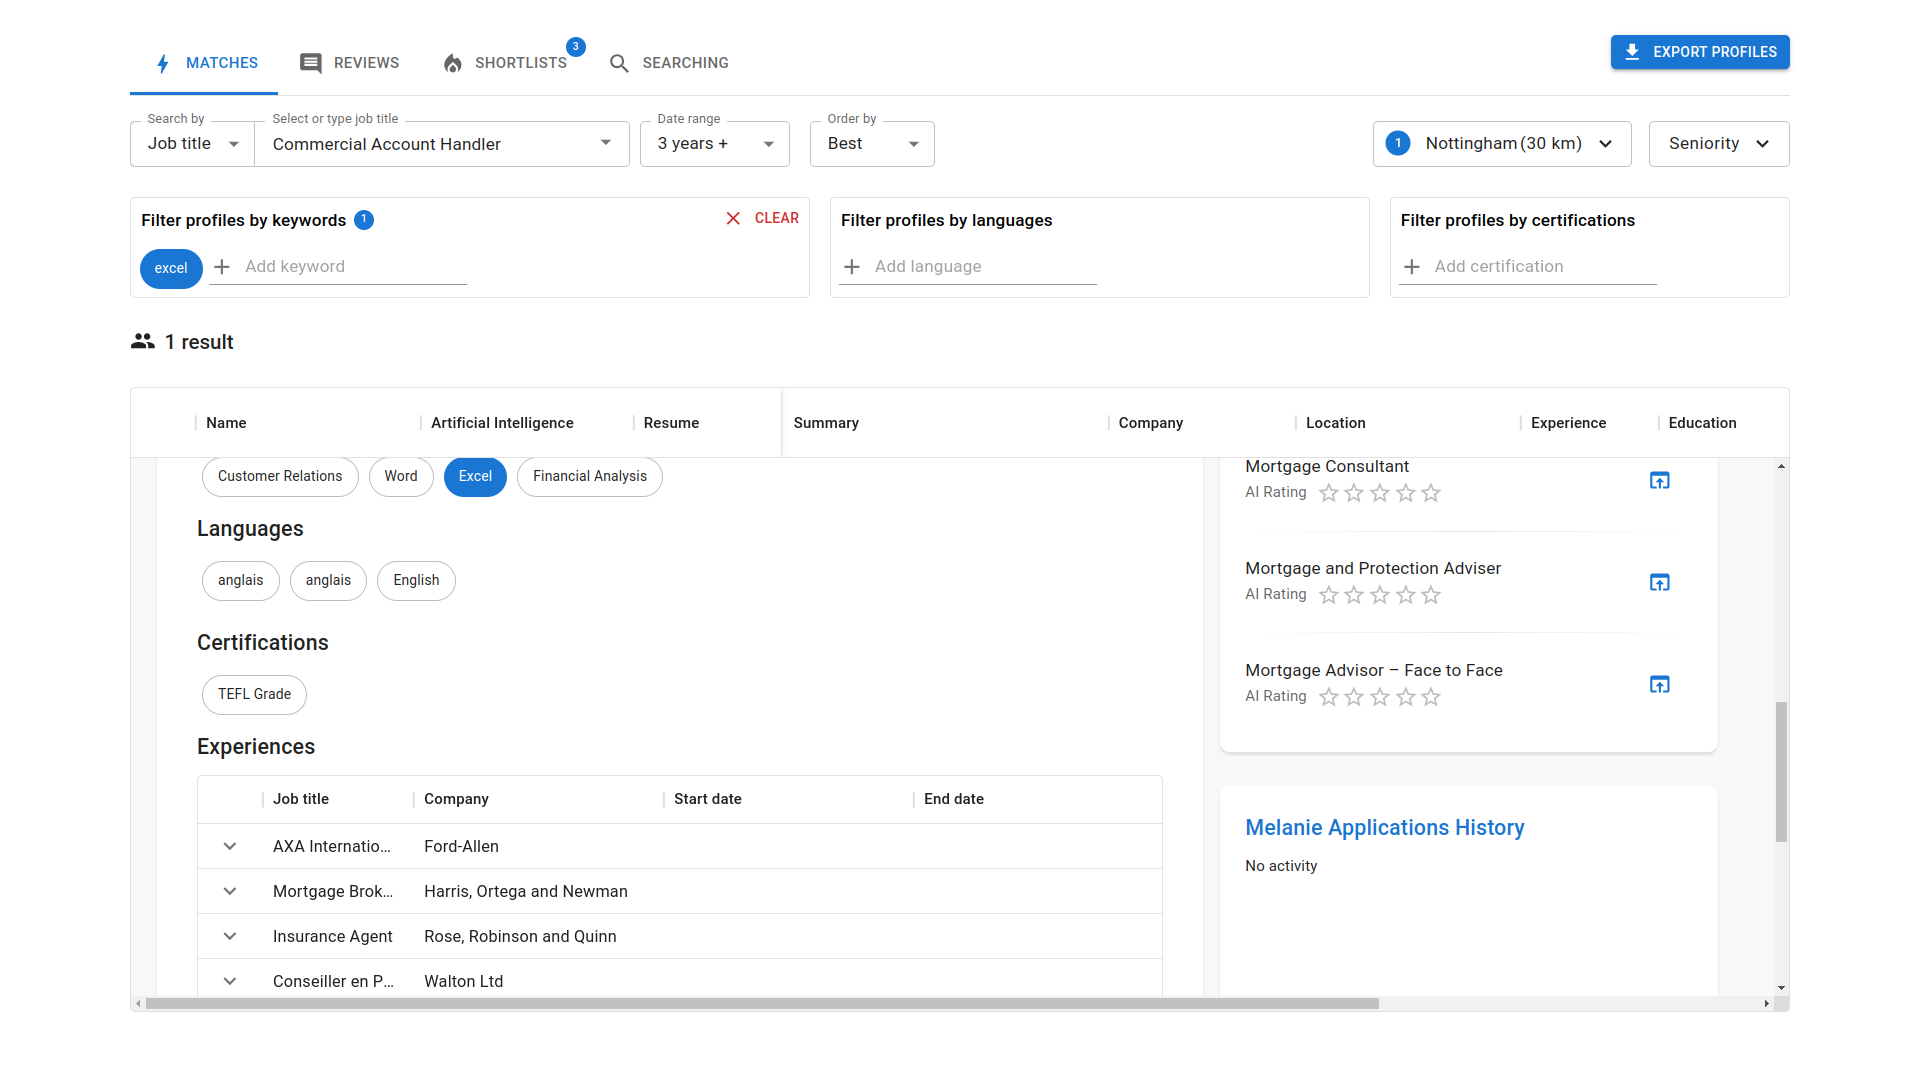Click the X icon to clear keywords
1920x1080 pixels.
(x=733, y=218)
